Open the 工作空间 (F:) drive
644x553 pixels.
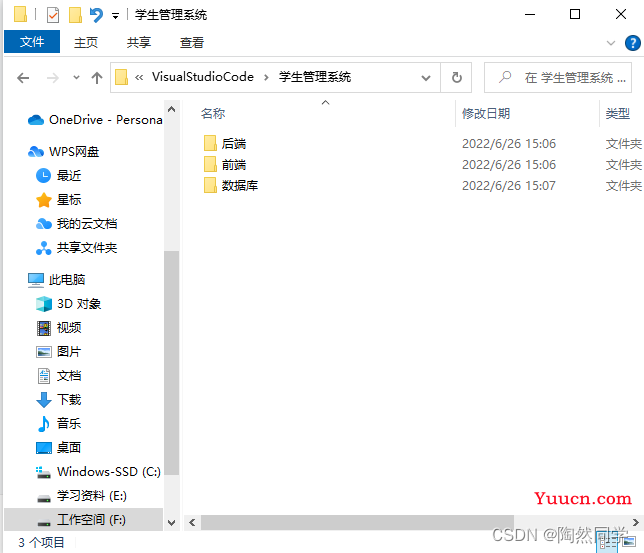[83, 520]
